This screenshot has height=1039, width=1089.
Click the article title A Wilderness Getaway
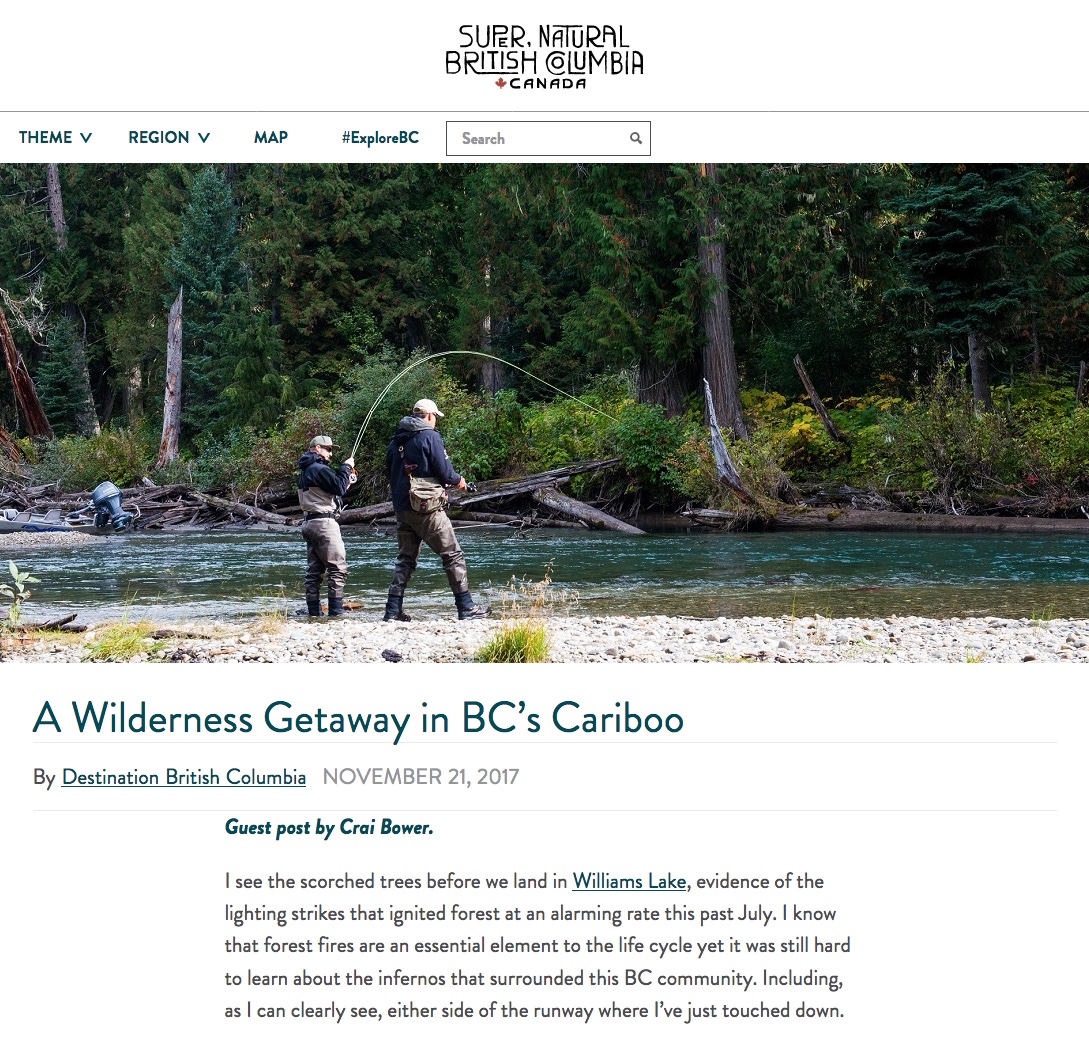tap(358, 718)
